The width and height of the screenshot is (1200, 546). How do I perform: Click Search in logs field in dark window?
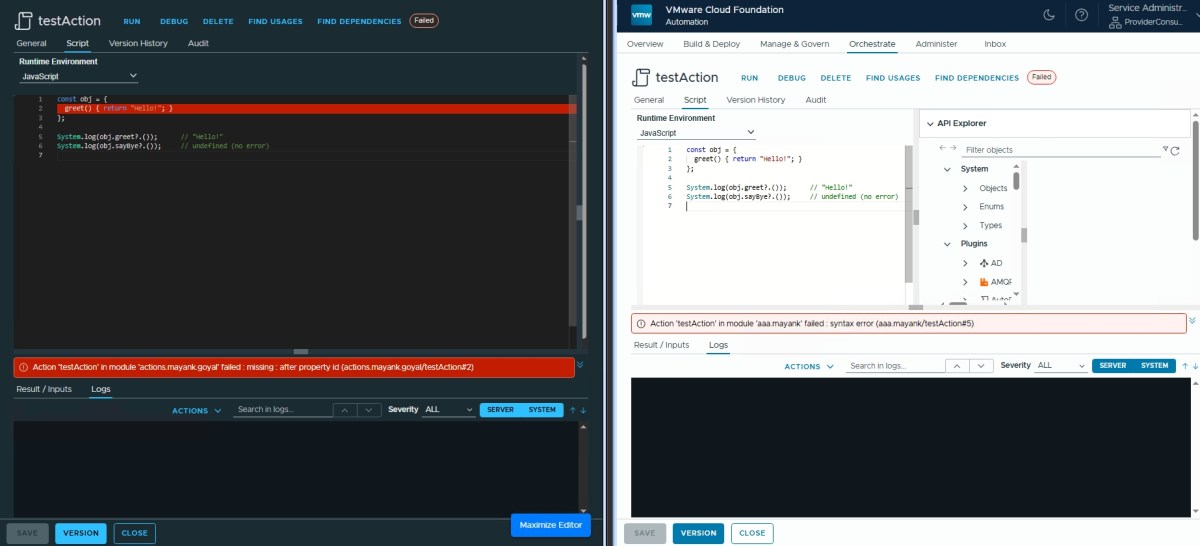(282, 410)
